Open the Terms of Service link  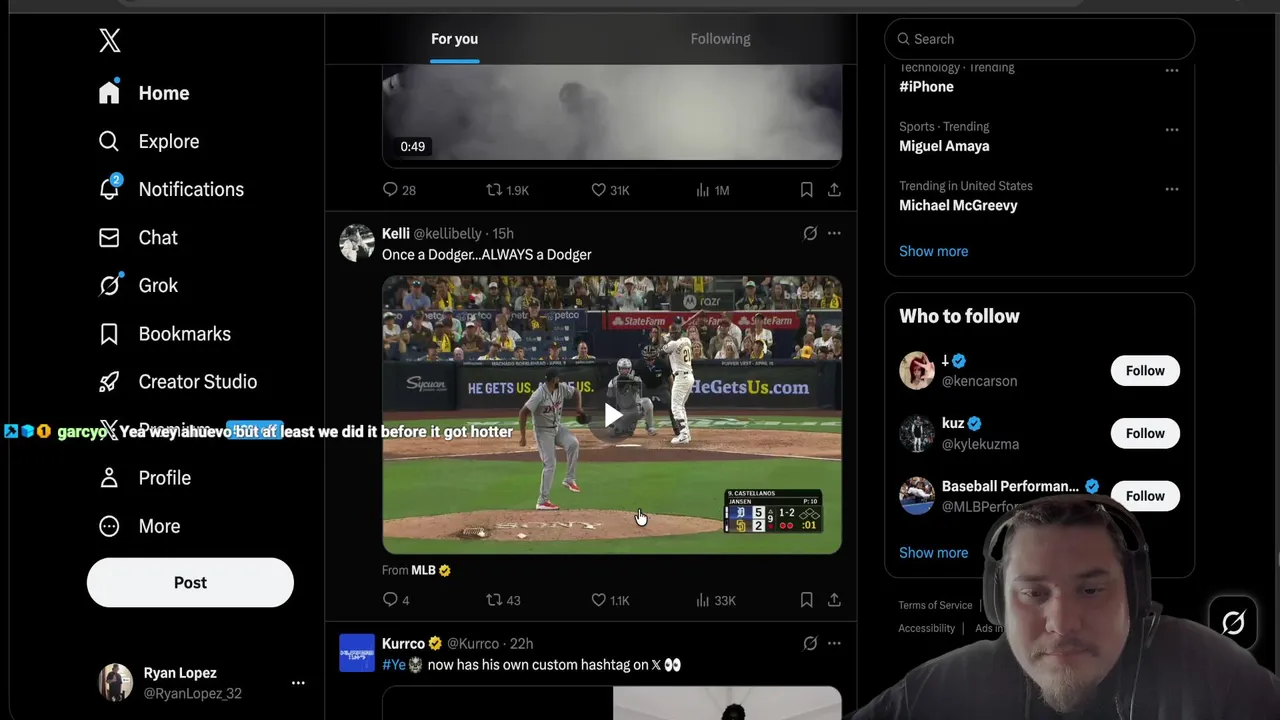(x=935, y=605)
